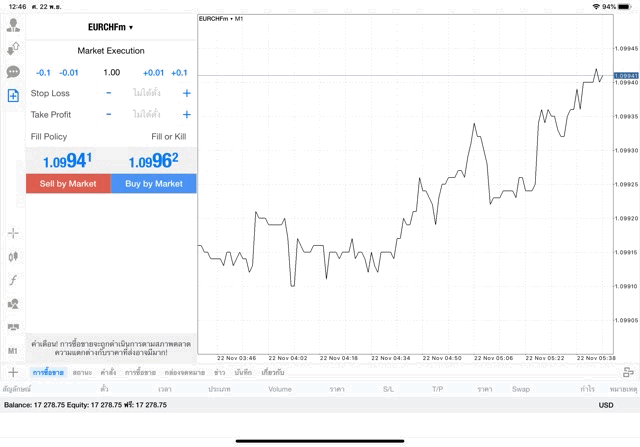Open the accounts profile icon
Image resolution: width=640 pixels, height=447 pixels.
coord(13,25)
